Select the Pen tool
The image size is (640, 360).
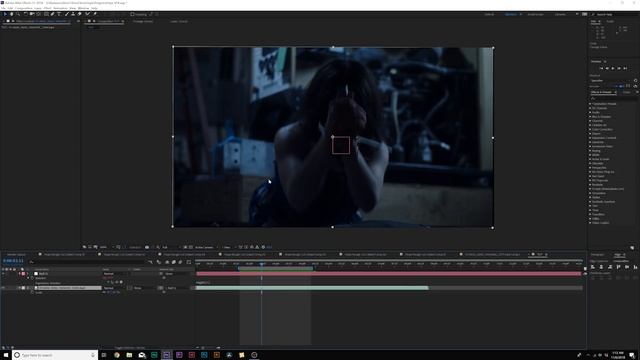point(53,14)
